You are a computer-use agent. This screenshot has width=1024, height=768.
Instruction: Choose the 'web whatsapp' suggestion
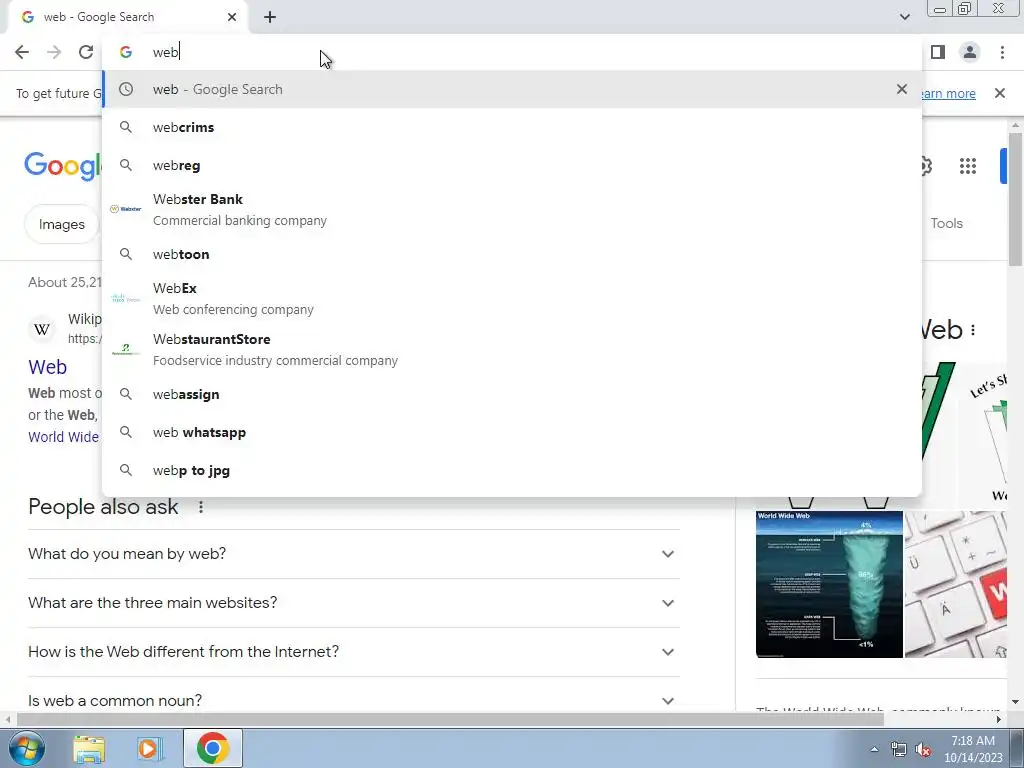[x=512, y=432]
